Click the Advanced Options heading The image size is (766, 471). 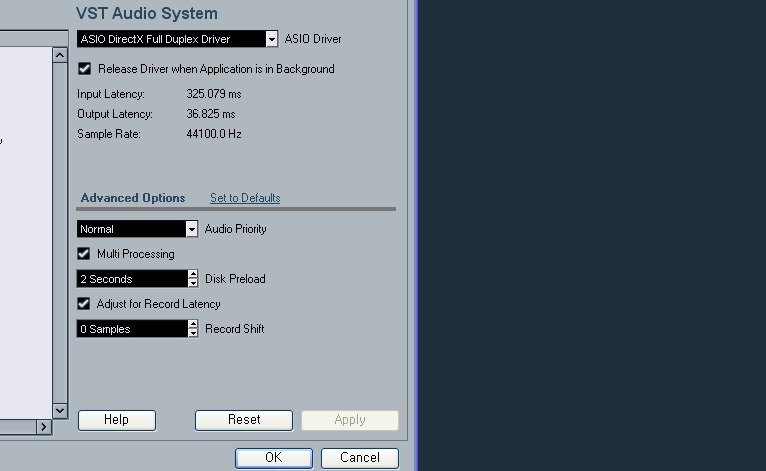point(133,198)
